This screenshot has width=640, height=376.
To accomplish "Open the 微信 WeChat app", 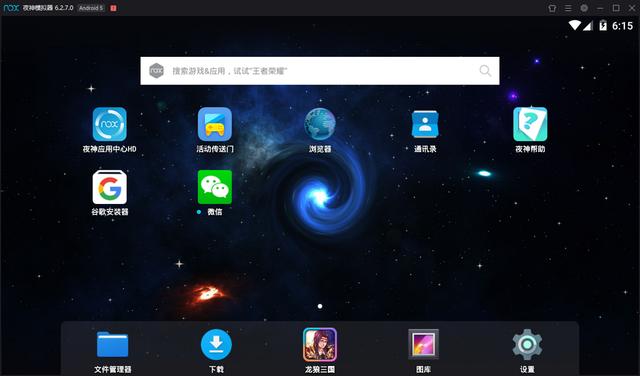I will [x=215, y=187].
